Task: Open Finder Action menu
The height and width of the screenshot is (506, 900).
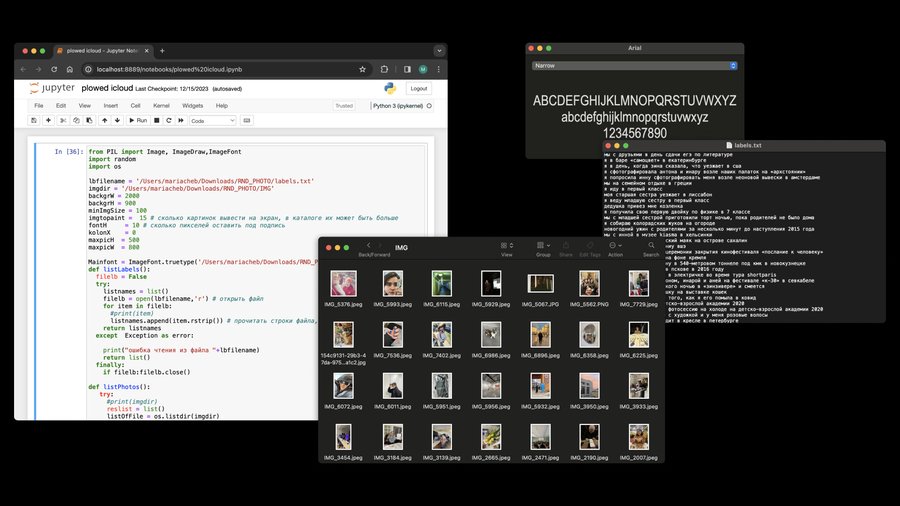Action: coord(615,246)
